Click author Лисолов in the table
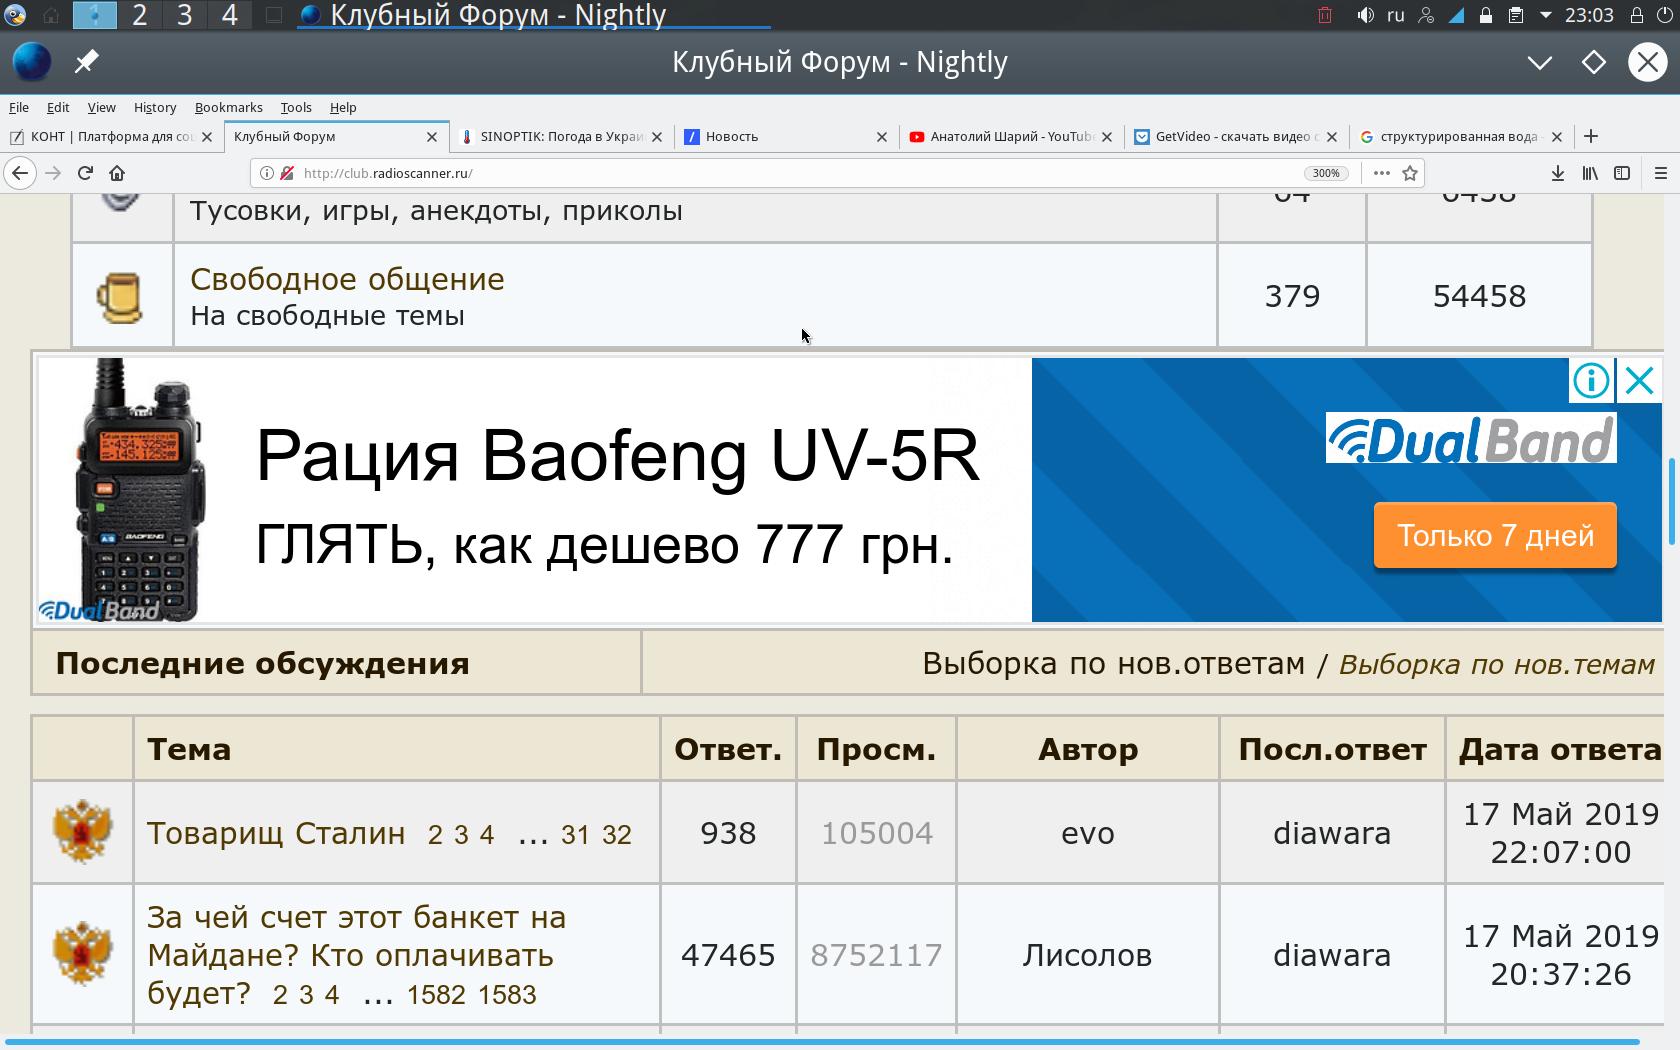Viewport: 1680px width, 1050px height. [x=1087, y=955]
